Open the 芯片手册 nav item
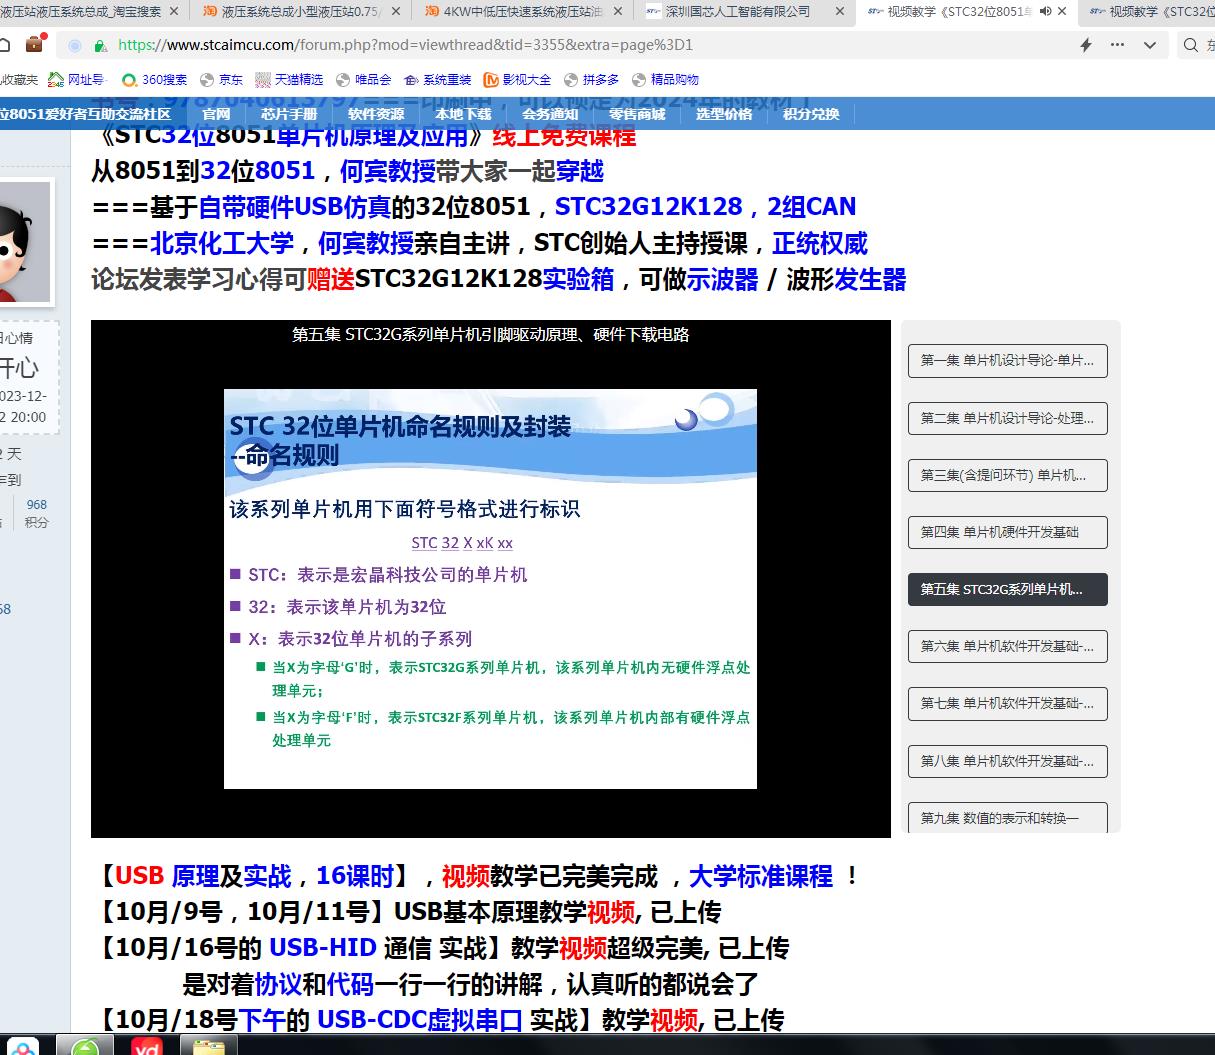This screenshot has height=1055, width=1215. click(x=289, y=114)
